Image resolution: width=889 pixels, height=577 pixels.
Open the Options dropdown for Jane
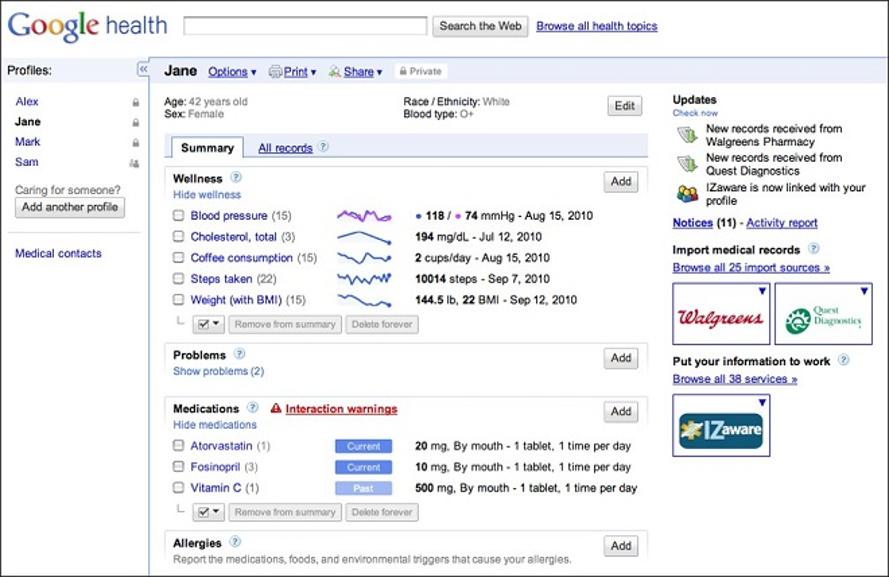click(232, 72)
